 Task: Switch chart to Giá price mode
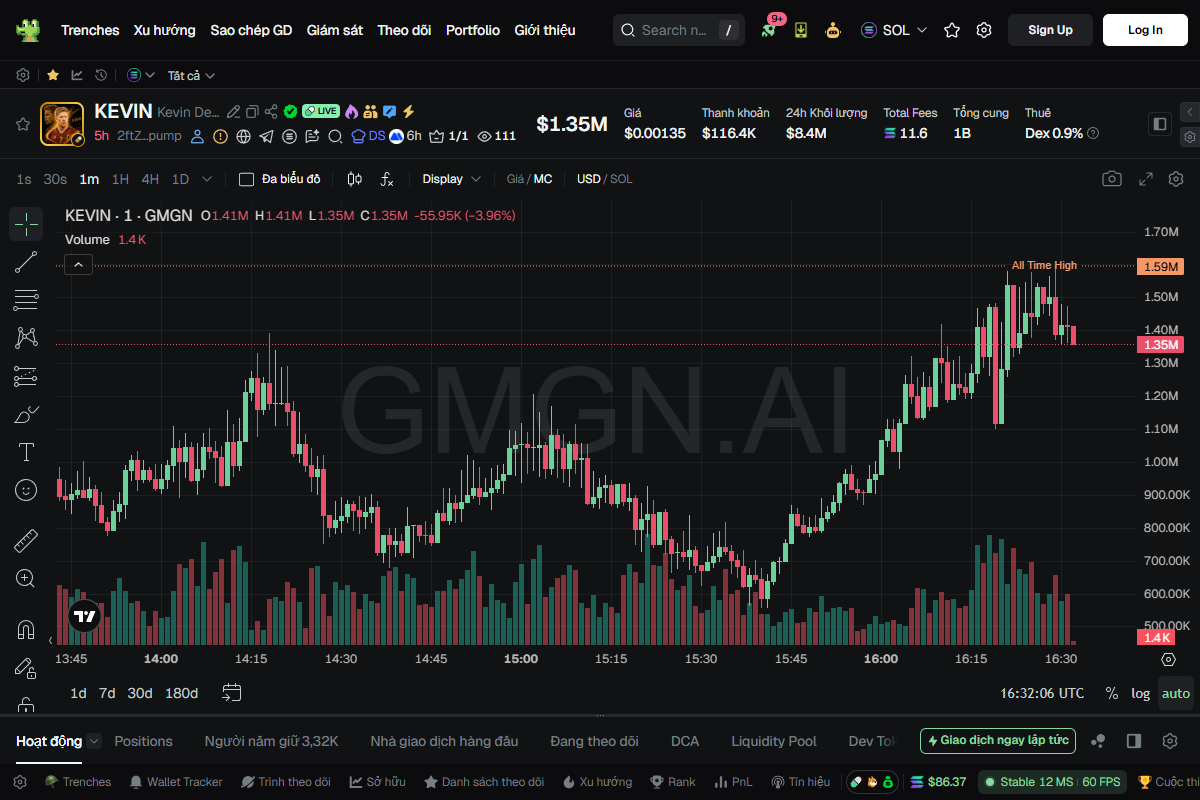click(515, 179)
